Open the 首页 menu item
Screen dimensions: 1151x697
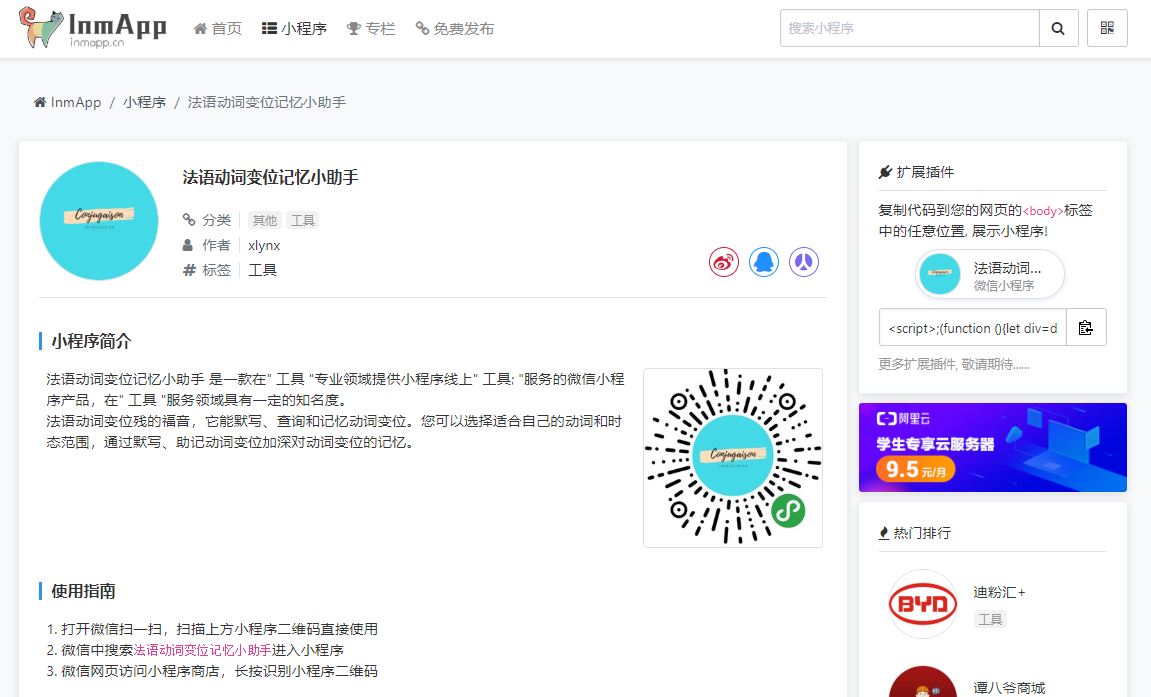tap(218, 29)
